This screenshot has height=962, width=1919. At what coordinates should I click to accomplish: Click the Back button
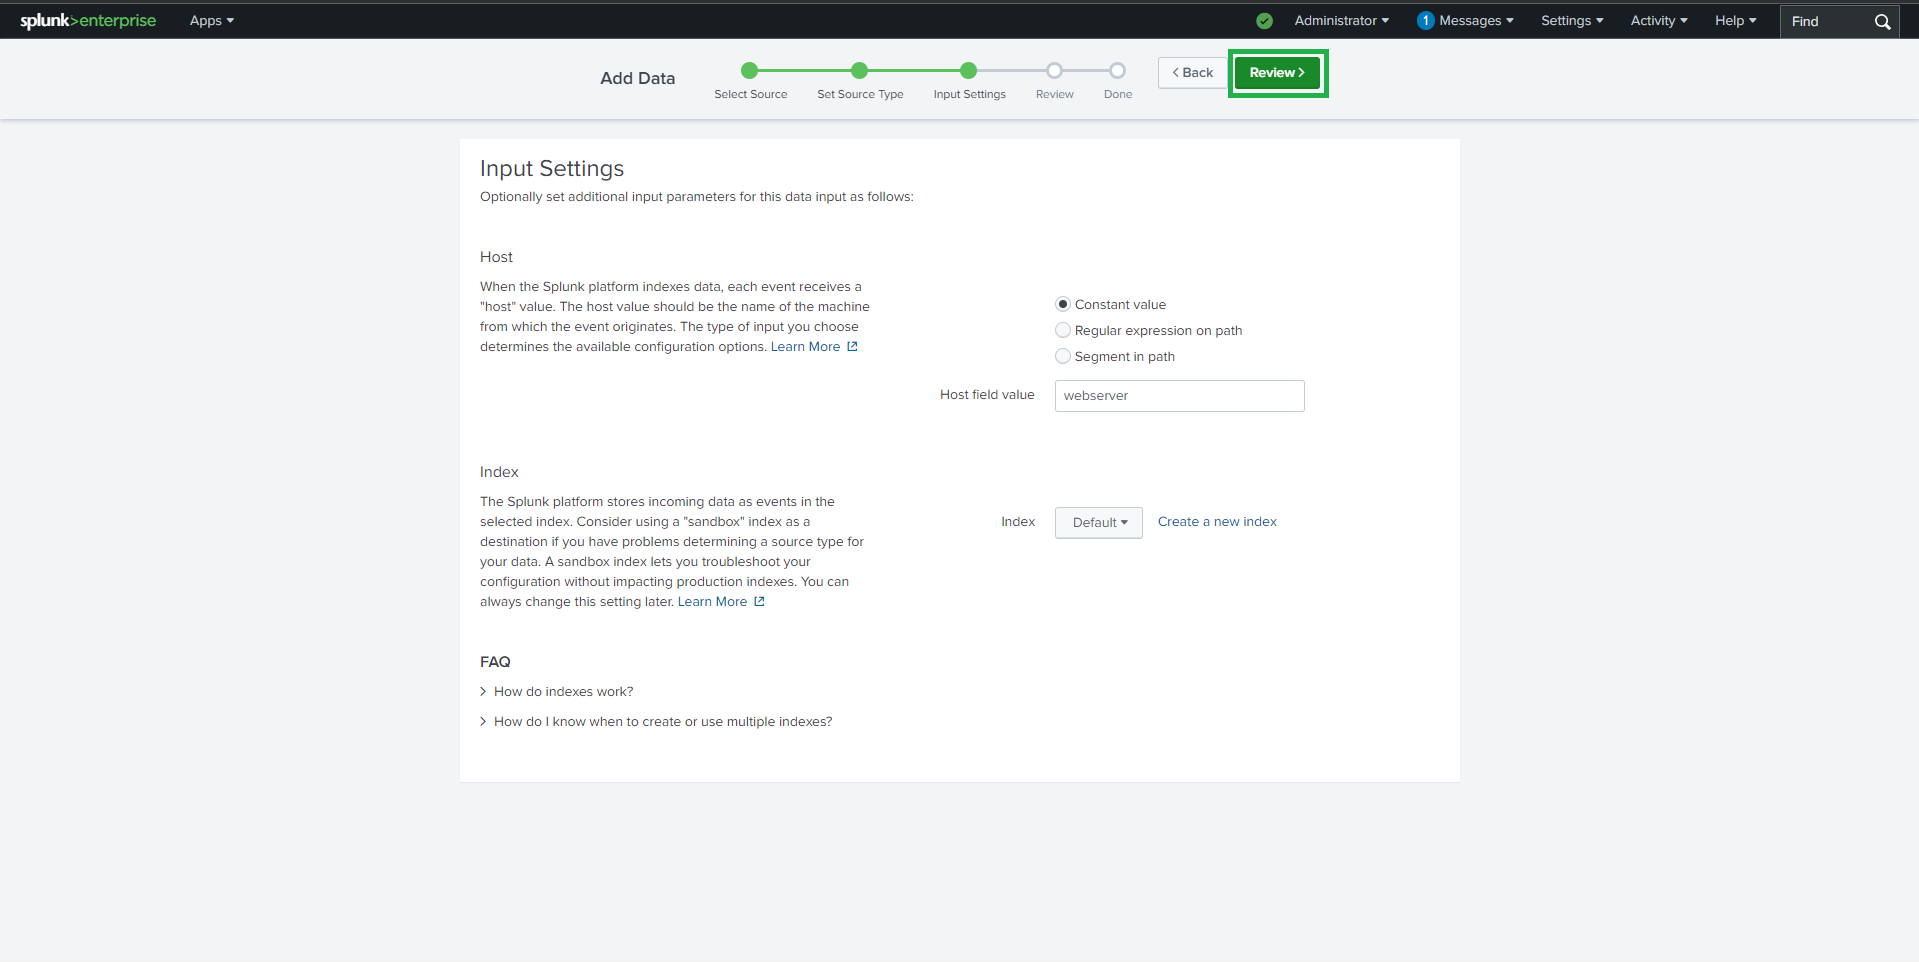pyautogui.click(x=1193, y=73)
